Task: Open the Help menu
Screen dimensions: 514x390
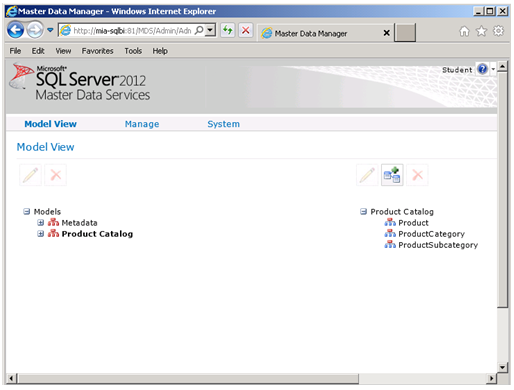Action: (160, 51)
